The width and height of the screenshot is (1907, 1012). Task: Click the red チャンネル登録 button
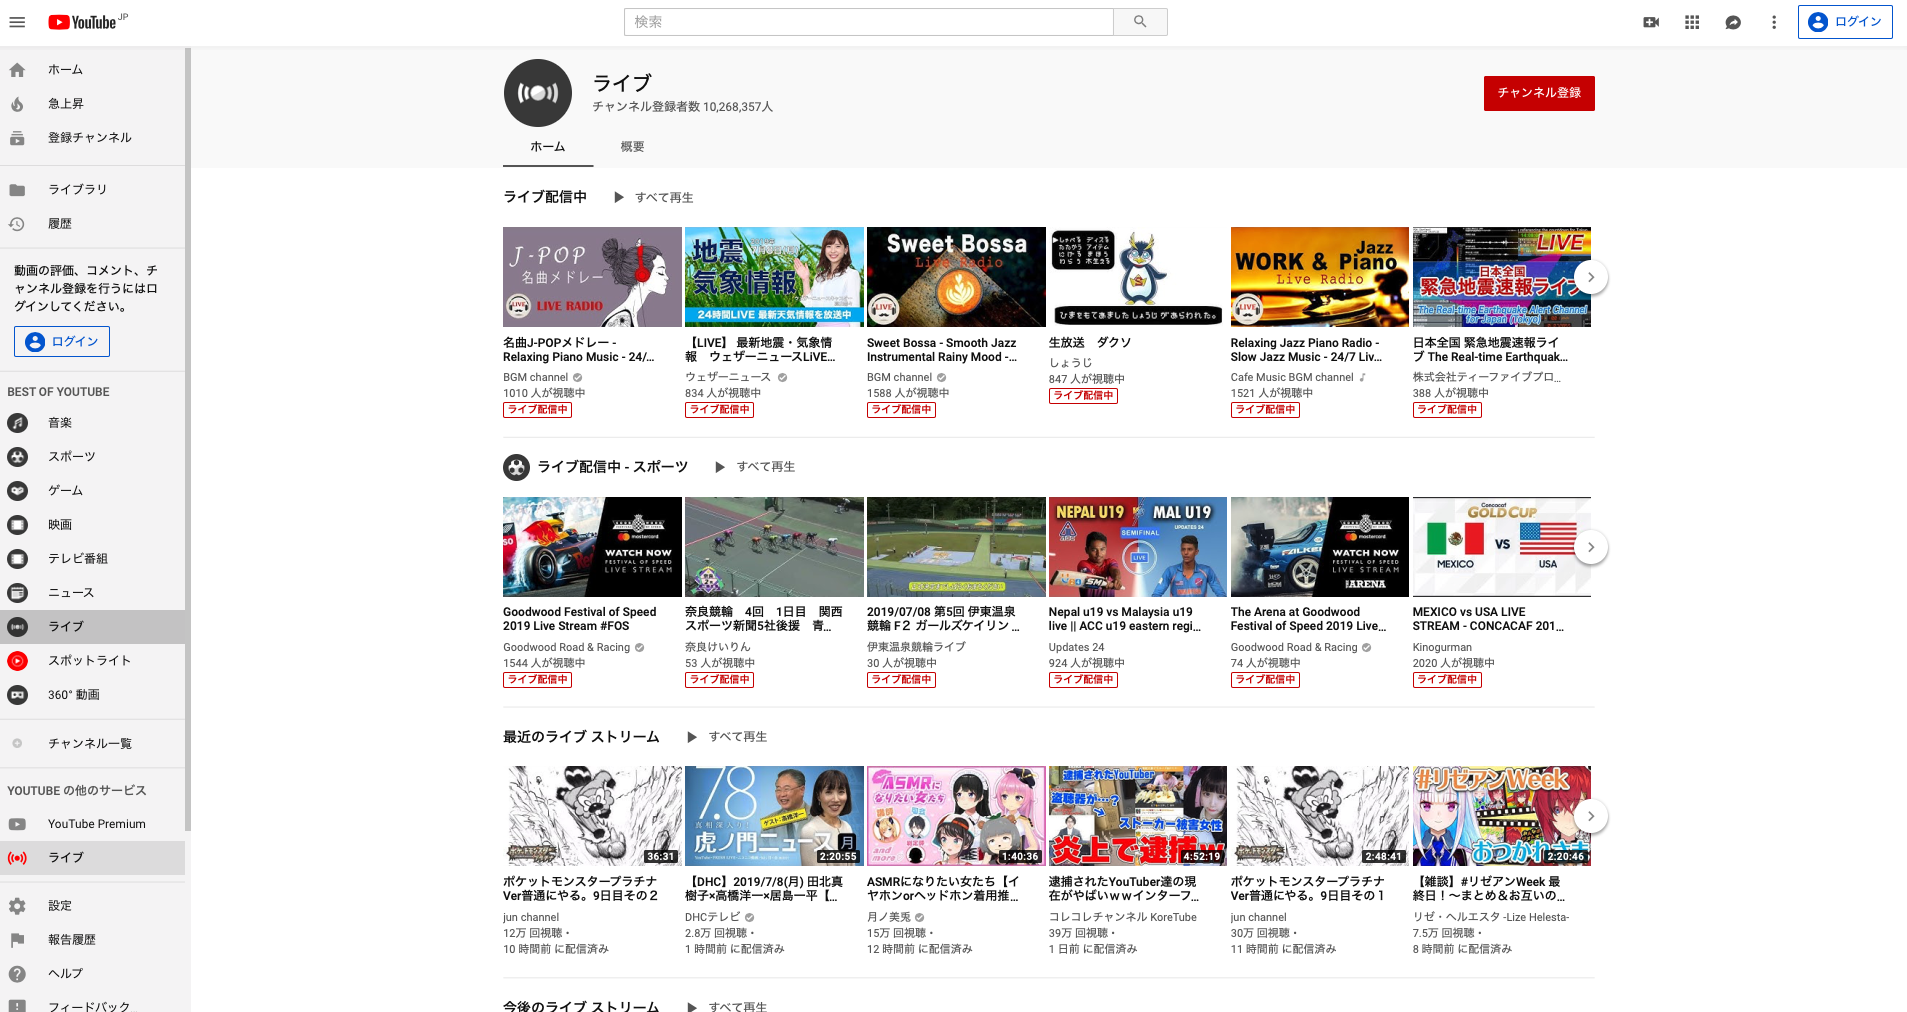(x=1539, y=93)
